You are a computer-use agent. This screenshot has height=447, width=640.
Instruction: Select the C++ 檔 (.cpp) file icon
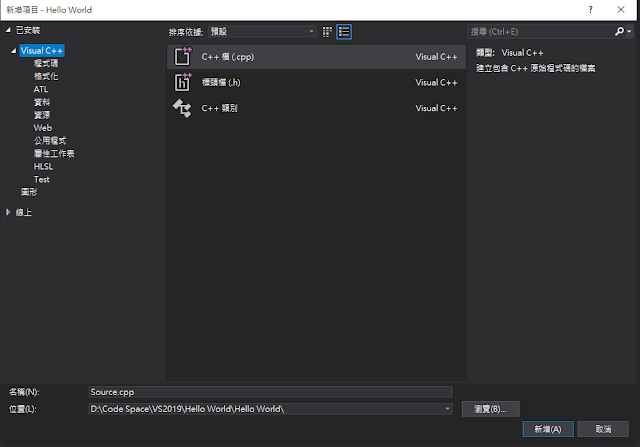[x=183, y=56]
